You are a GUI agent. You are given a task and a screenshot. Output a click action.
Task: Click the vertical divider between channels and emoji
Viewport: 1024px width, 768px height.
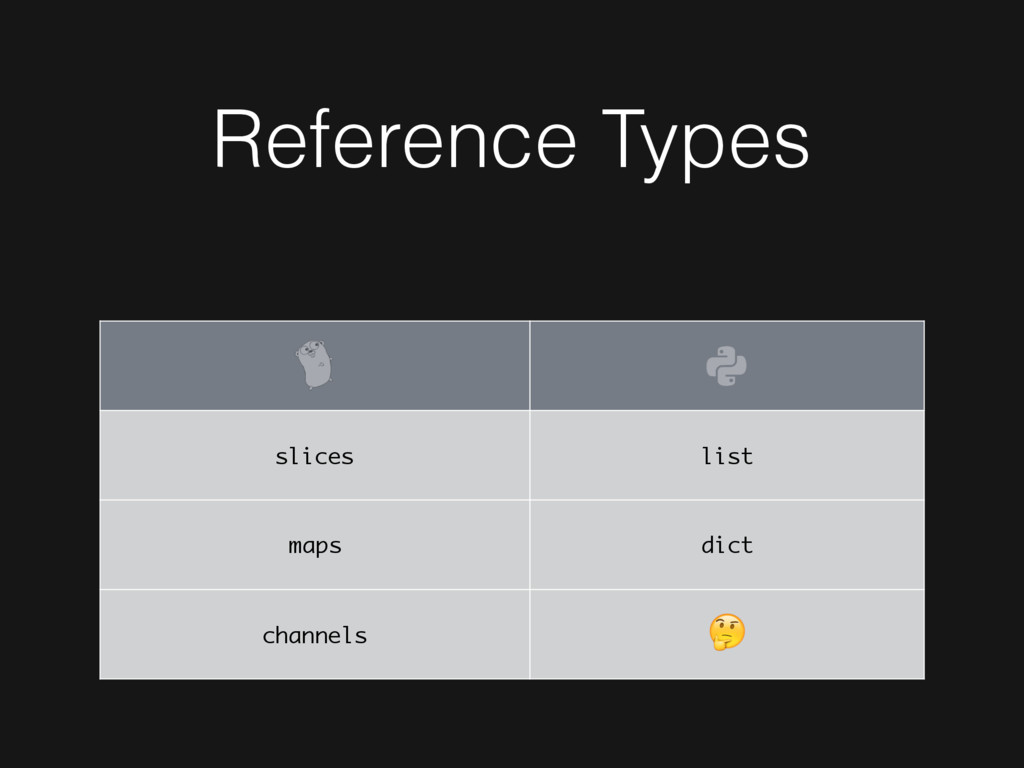pos(530,634)
